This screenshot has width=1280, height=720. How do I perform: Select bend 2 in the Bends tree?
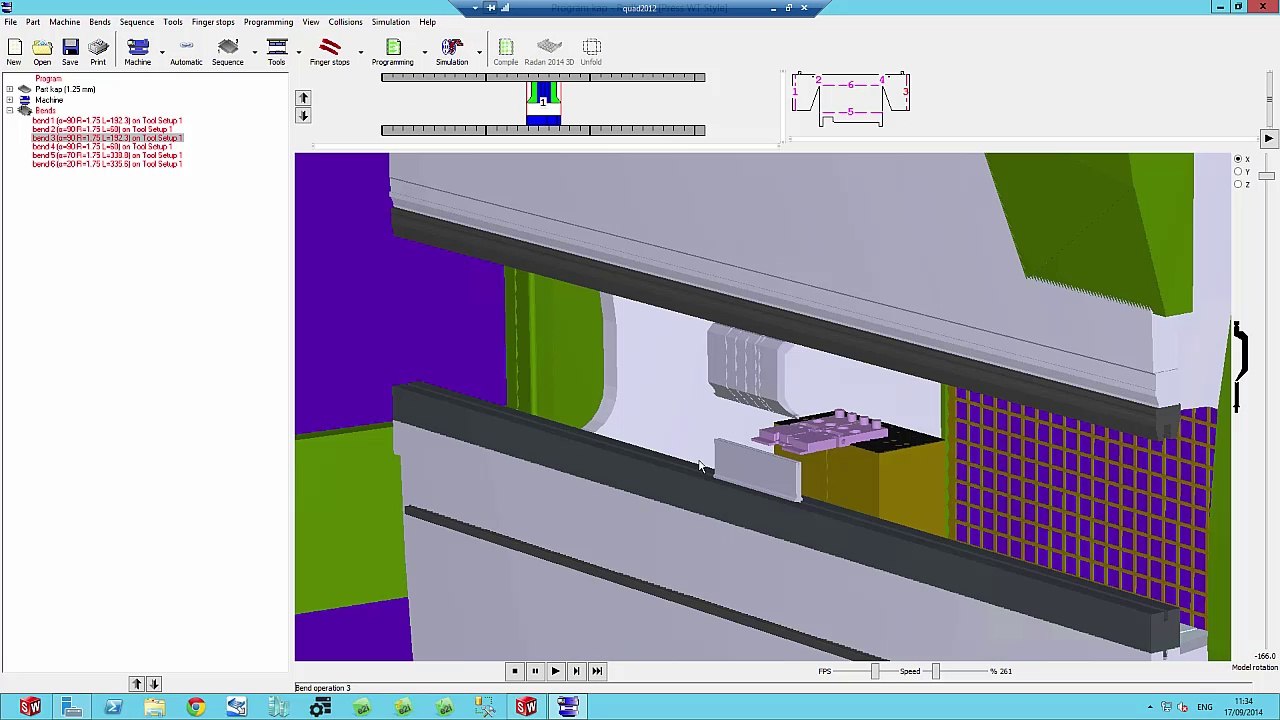103,129
